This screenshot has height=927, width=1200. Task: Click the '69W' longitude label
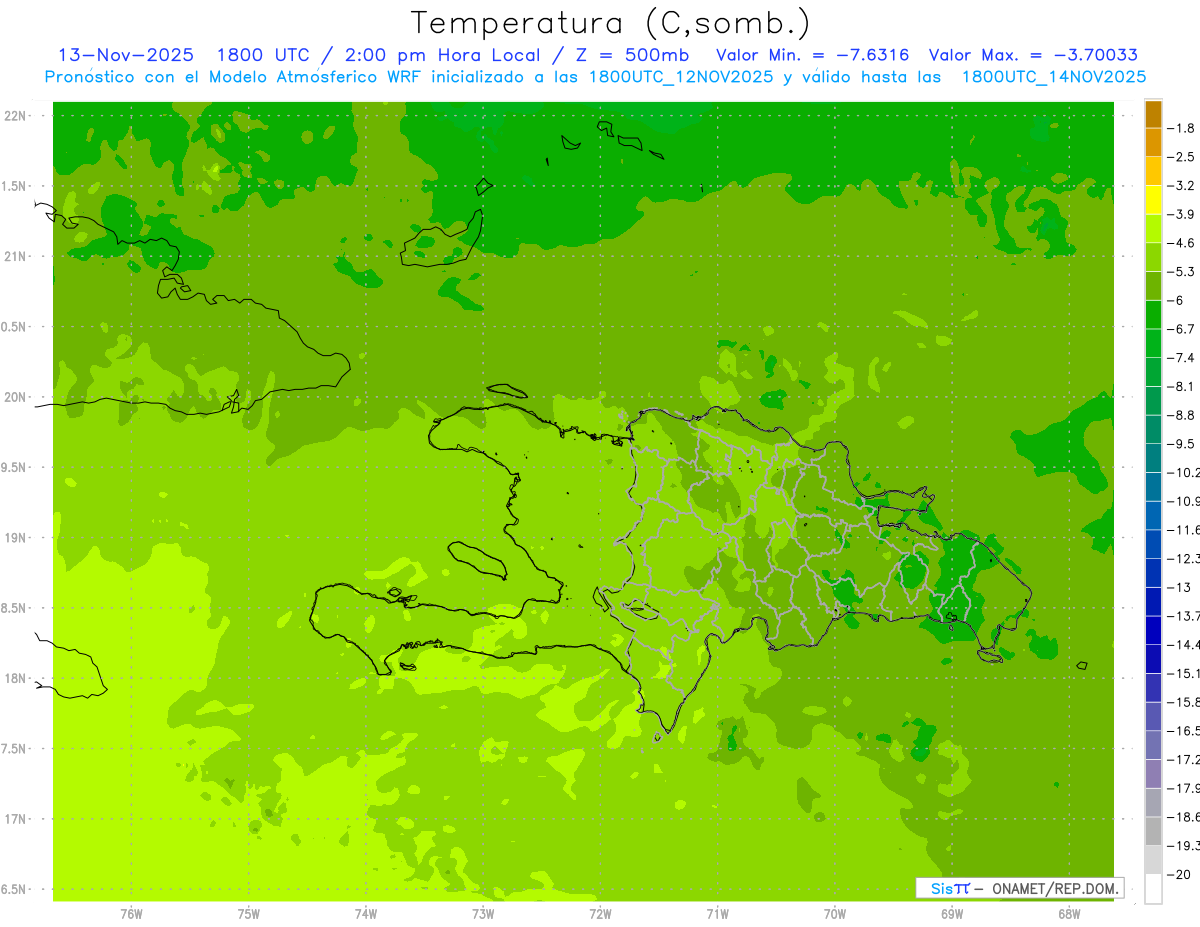[952, 913]
